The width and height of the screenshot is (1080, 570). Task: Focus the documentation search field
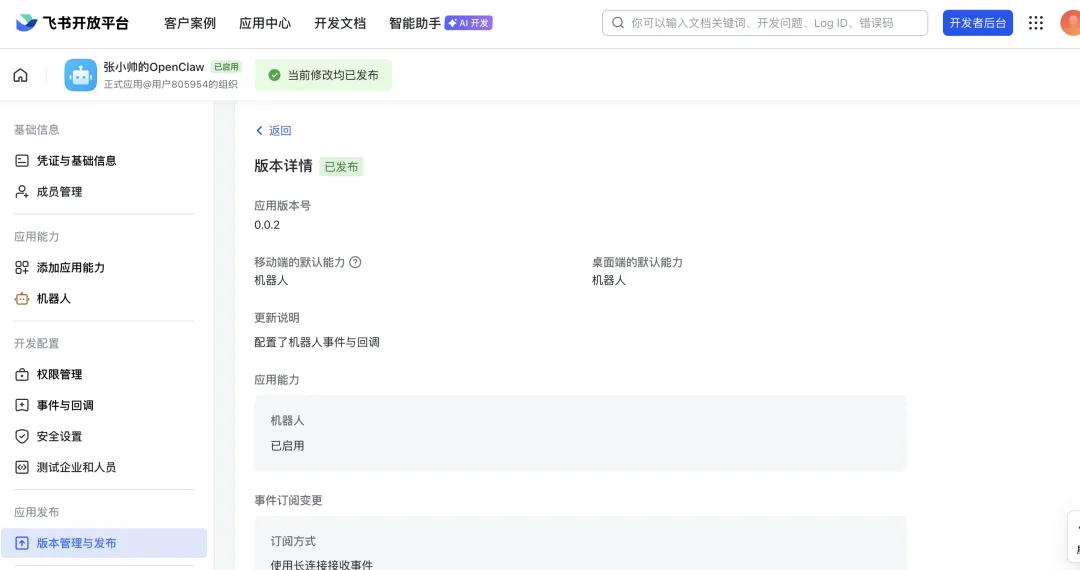tap(765, 23)
